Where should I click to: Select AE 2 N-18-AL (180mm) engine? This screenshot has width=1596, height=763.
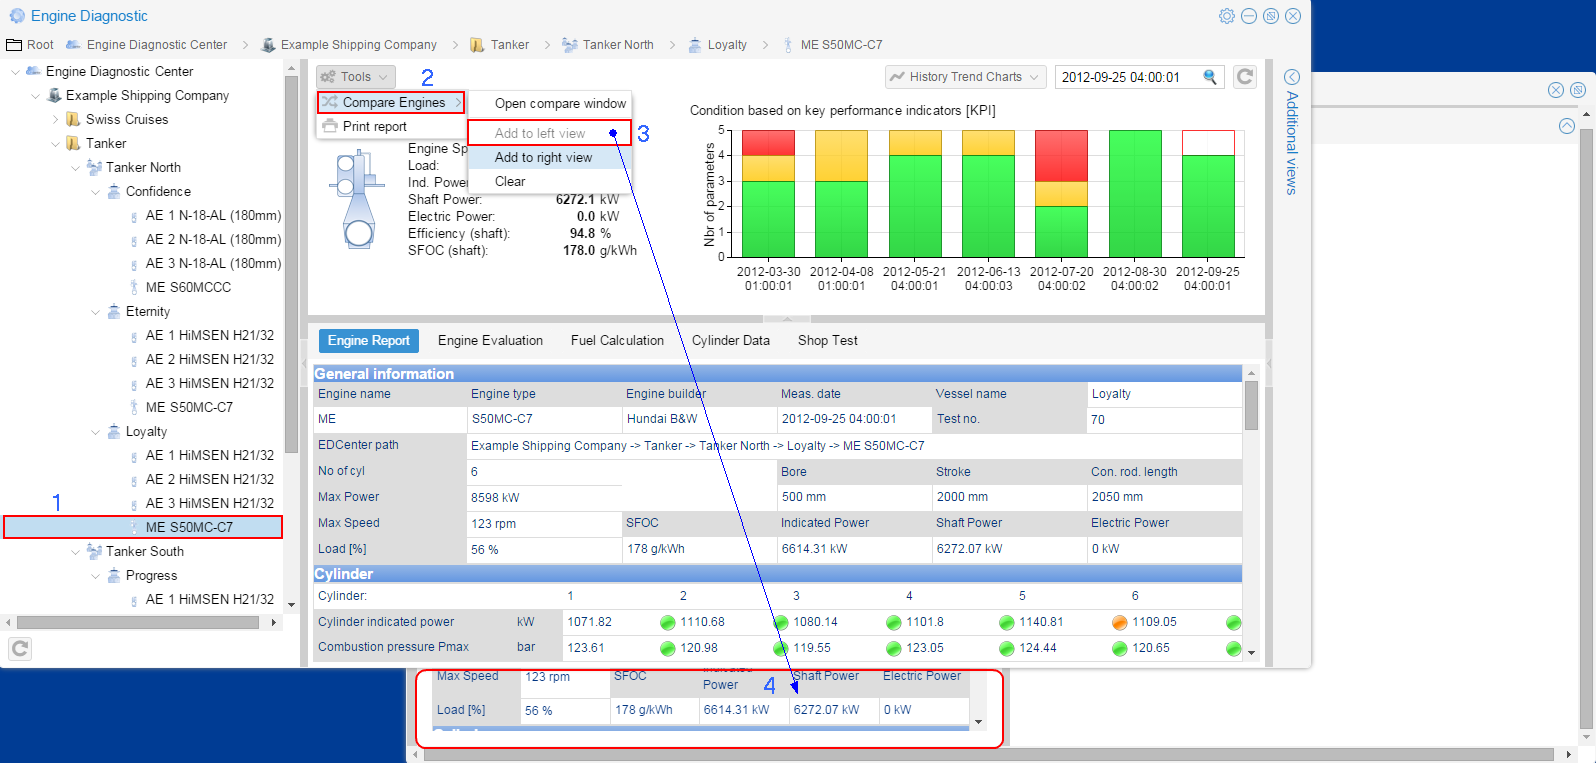point(213,240)
